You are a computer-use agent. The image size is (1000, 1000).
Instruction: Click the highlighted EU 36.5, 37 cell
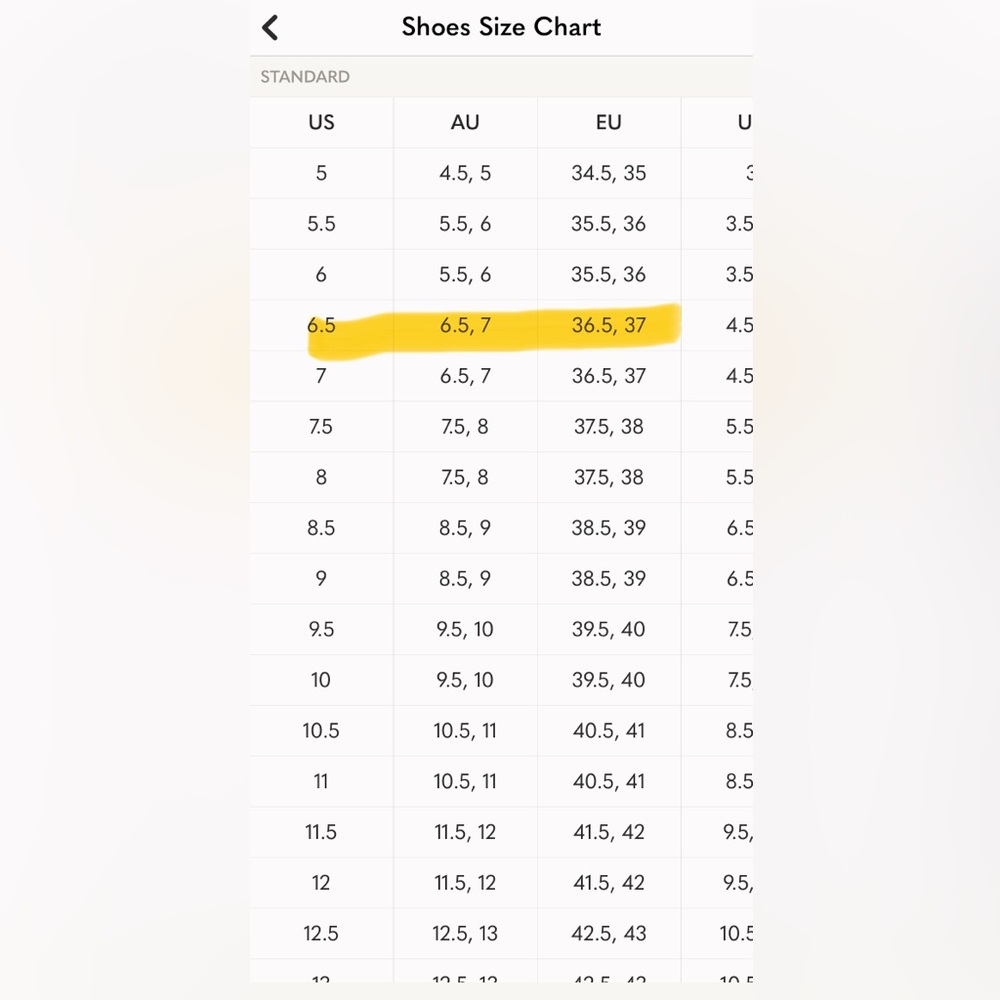tap(608, 325)
